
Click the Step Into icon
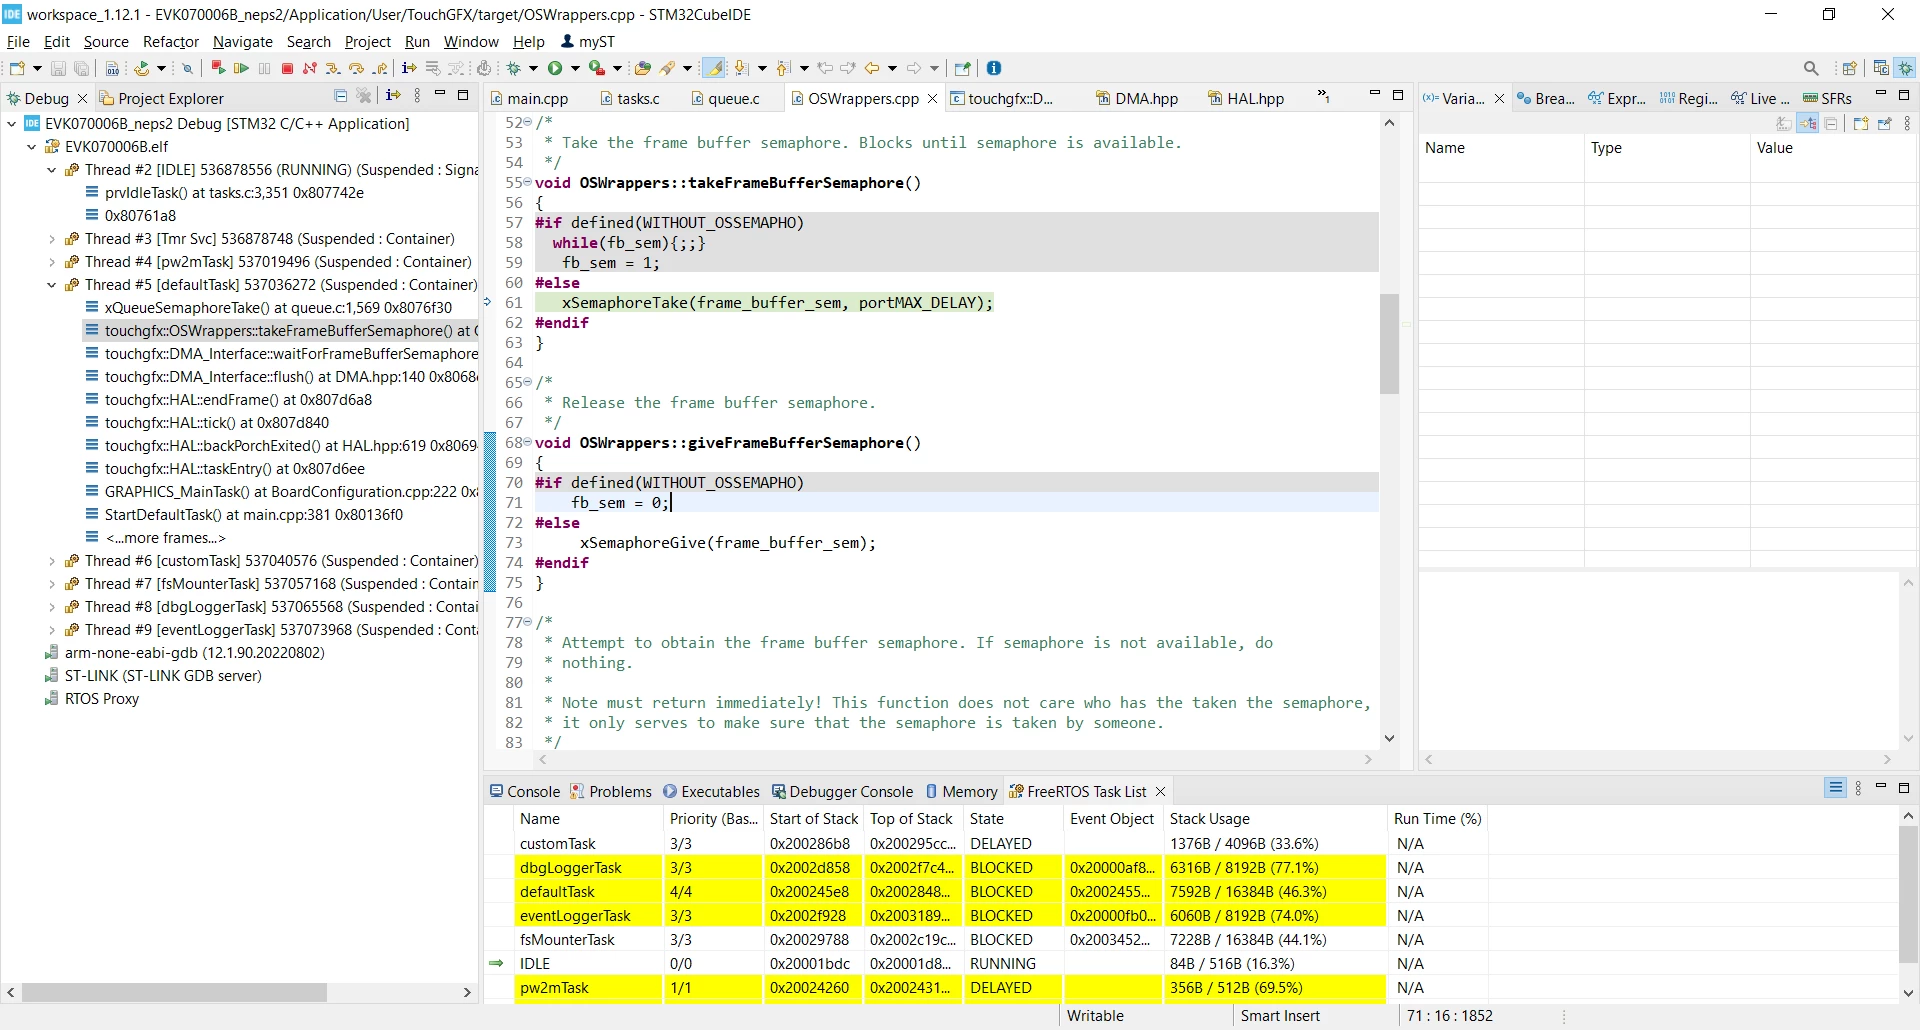[333, 68]
